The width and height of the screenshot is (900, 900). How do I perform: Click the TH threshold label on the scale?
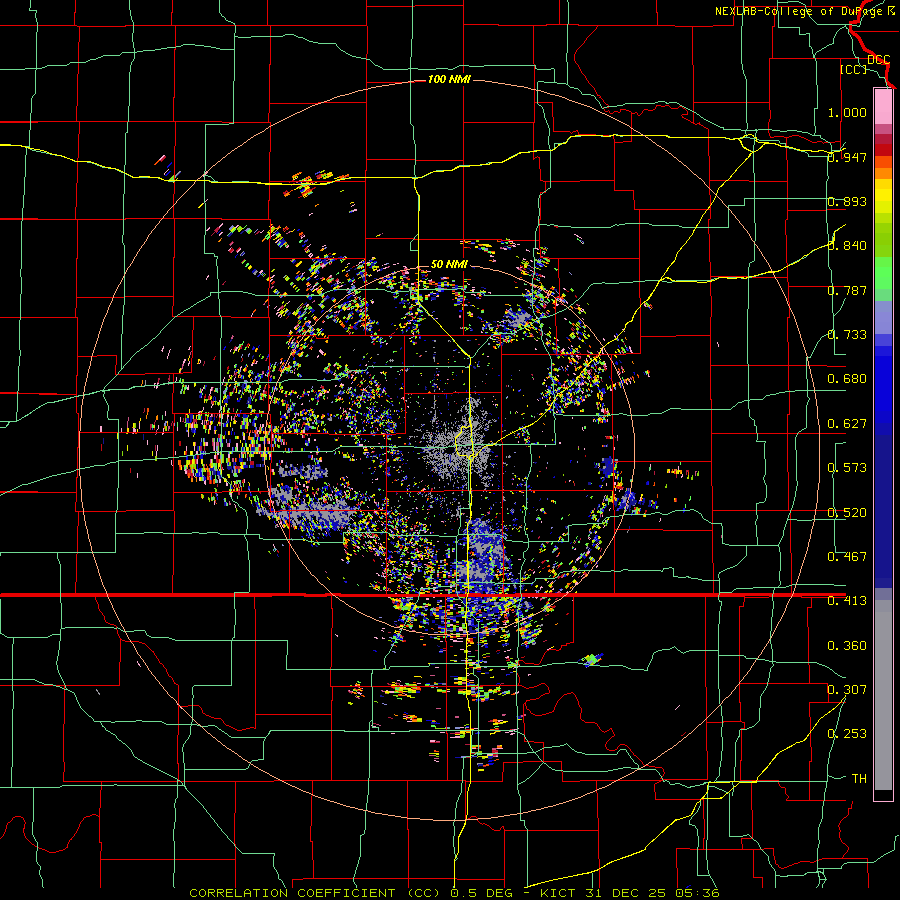pos(859,778)
